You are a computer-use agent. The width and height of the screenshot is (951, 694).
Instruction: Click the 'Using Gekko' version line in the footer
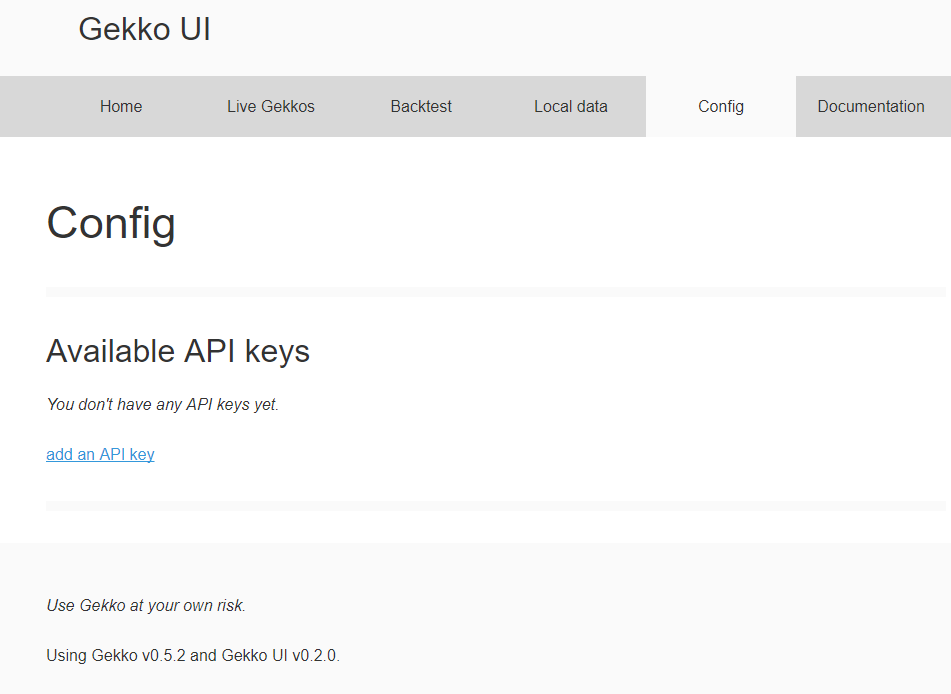(193, 656)
